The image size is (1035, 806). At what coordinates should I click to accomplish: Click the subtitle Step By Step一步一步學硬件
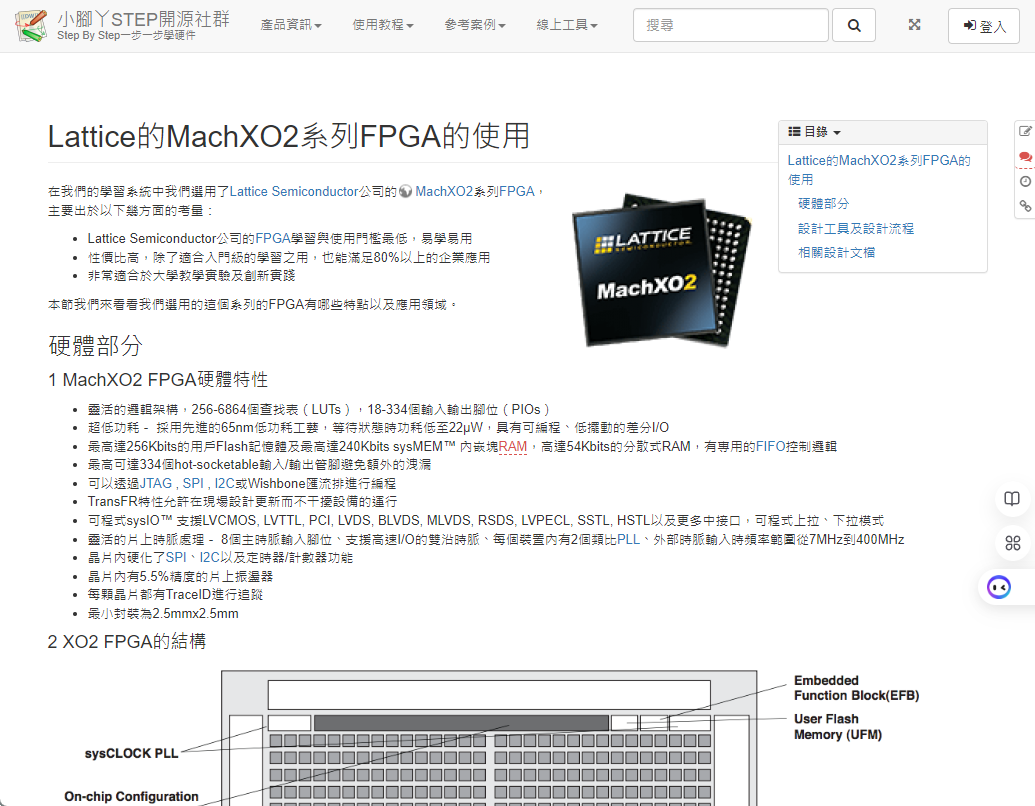point(126,36)
